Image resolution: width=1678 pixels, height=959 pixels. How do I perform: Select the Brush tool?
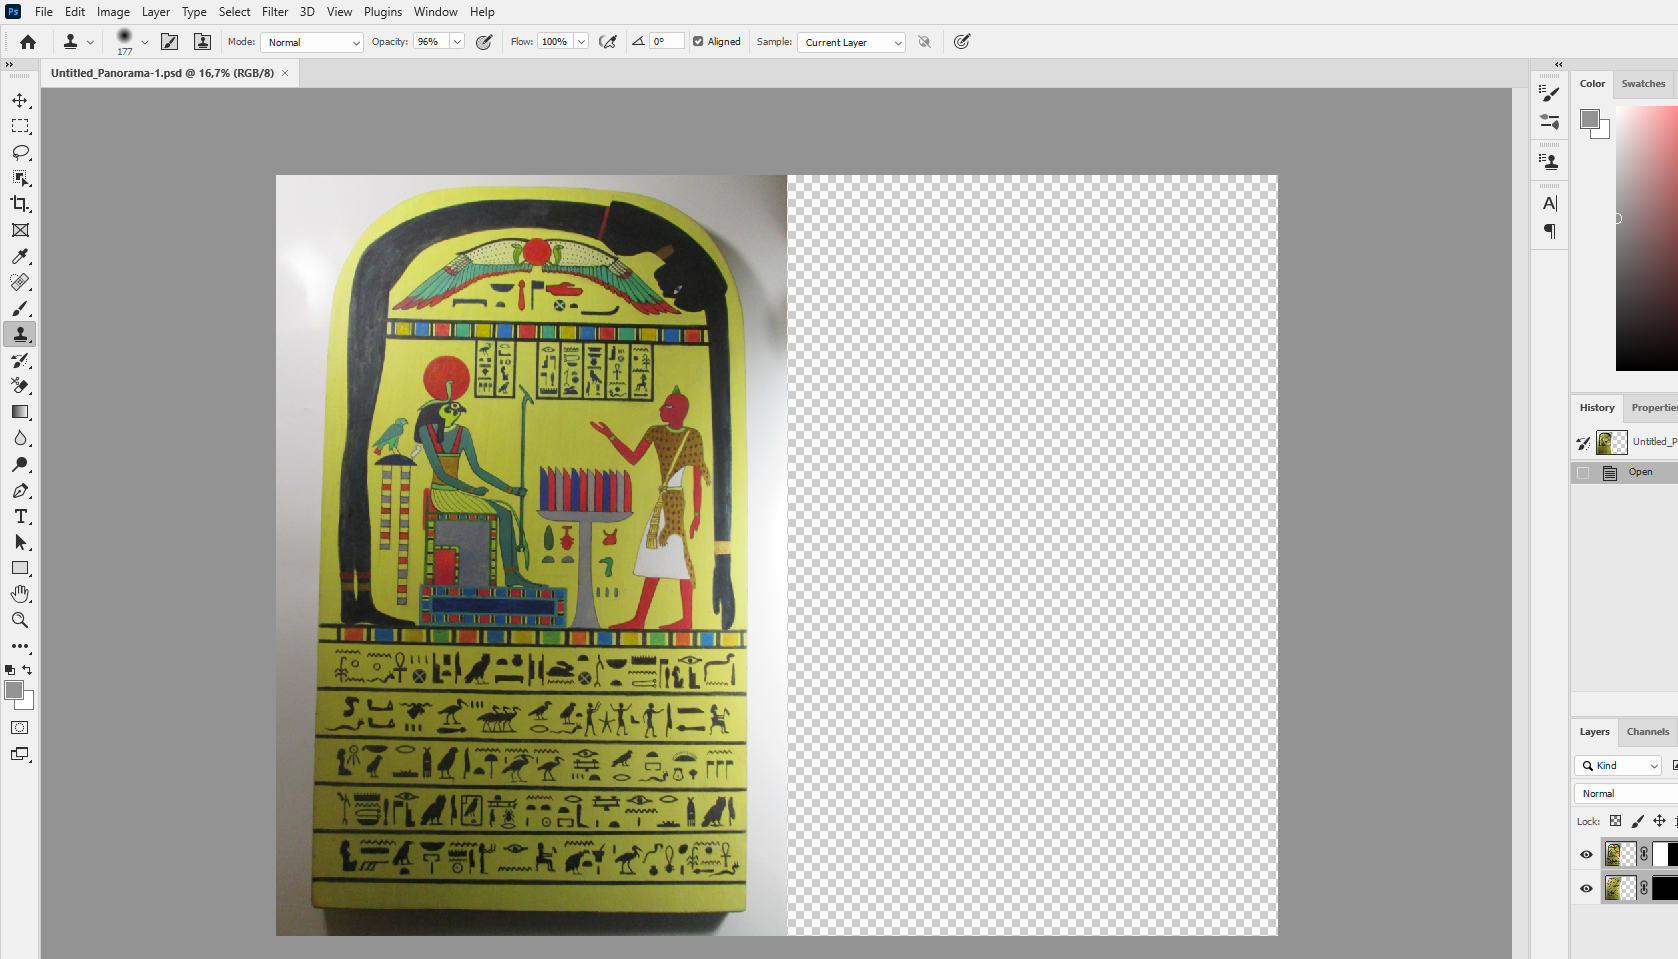pyautogui.click(x=20, y=309)
